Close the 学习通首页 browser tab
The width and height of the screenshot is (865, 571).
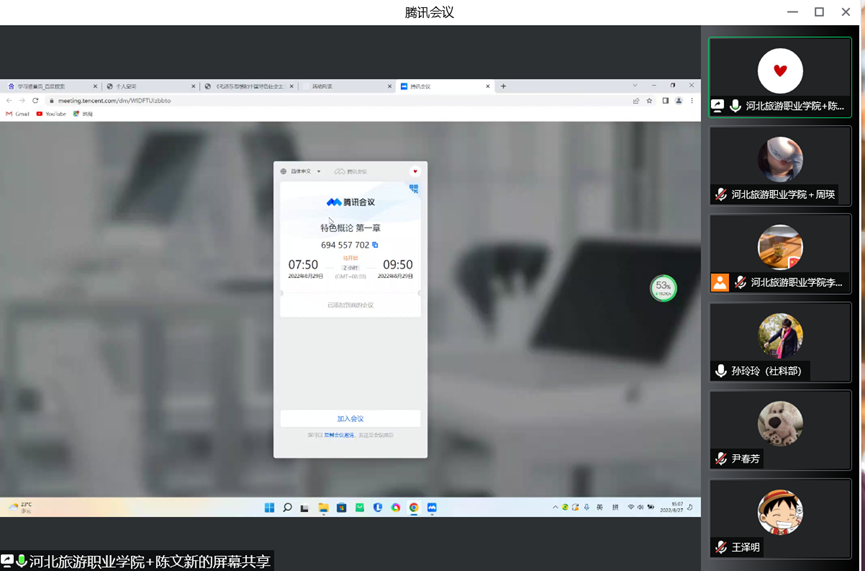(x=95, y=86)
